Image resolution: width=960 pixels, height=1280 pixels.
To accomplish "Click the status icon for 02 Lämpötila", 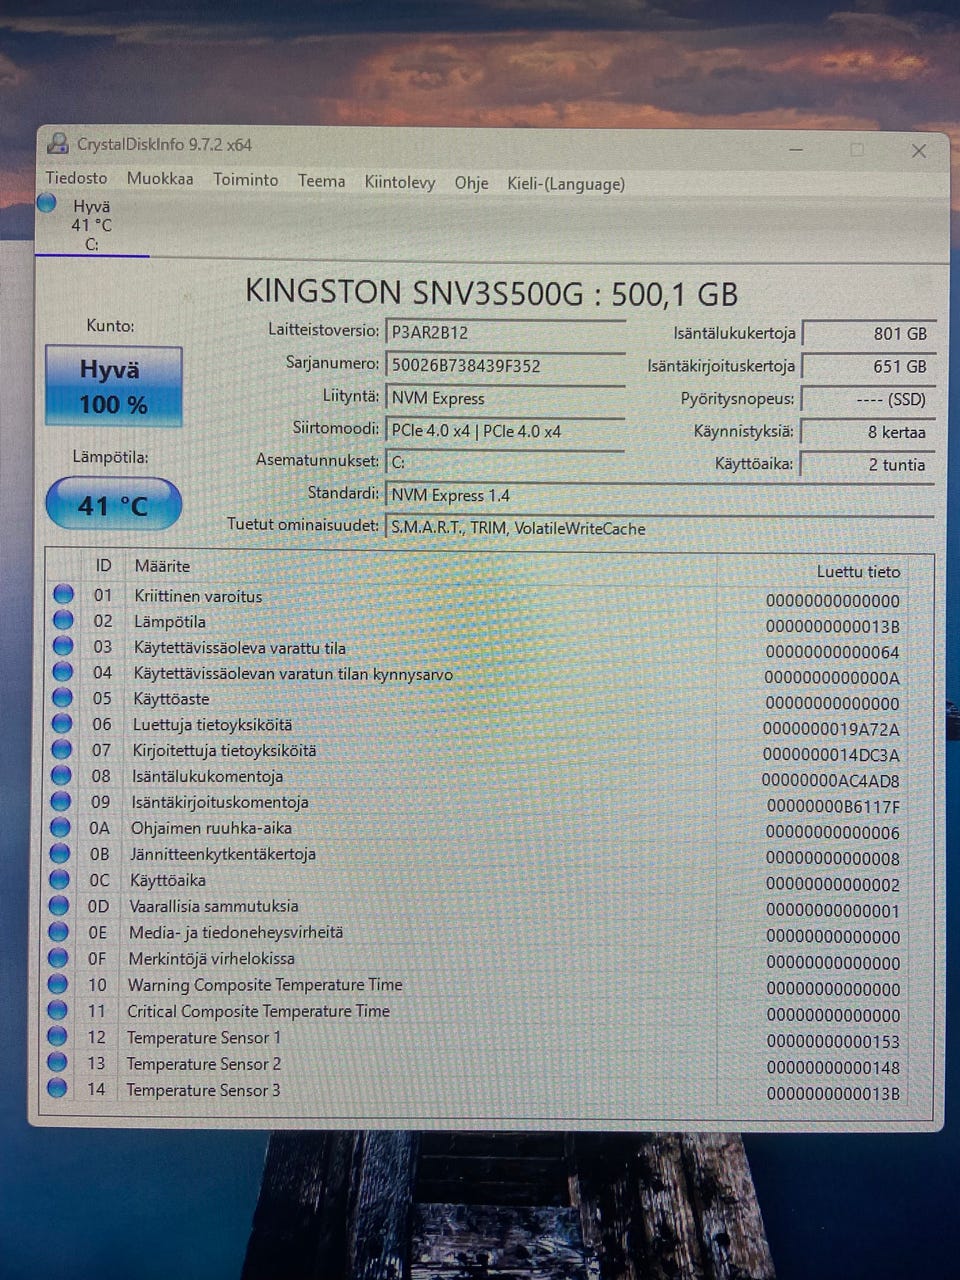I will tap(63, 620).
